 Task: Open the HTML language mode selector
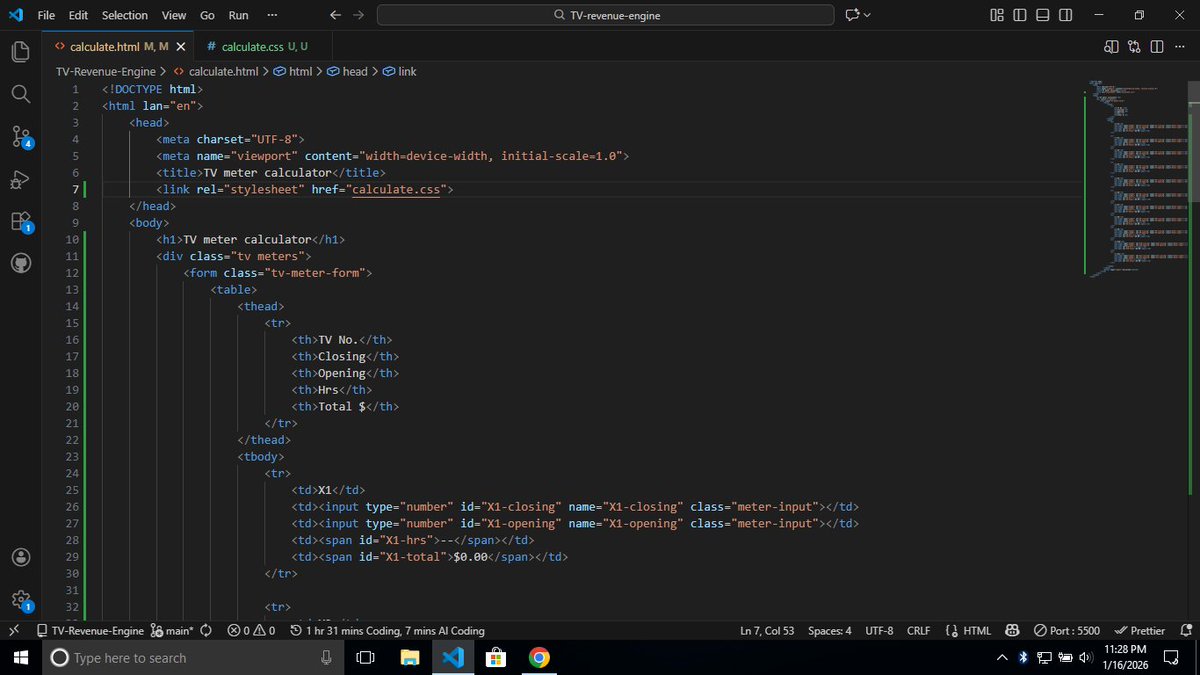(977, 631)
